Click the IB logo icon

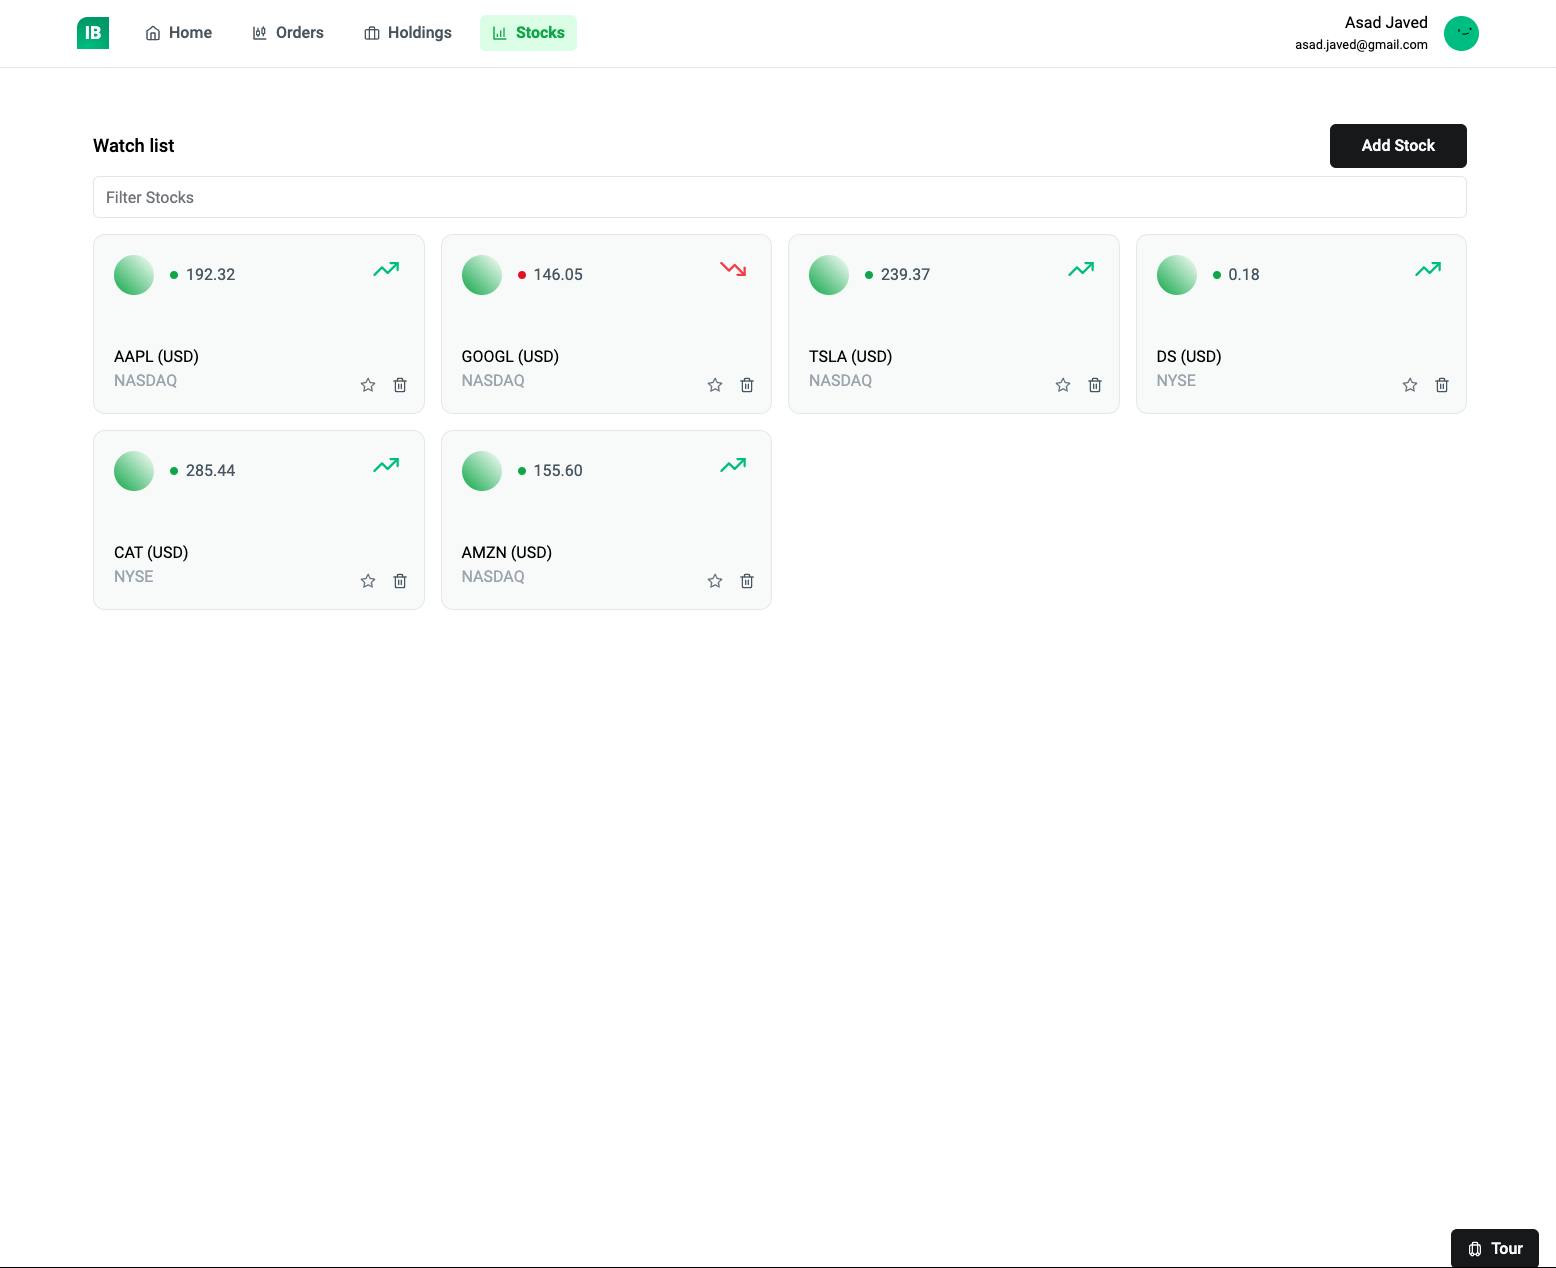[93, 33]
